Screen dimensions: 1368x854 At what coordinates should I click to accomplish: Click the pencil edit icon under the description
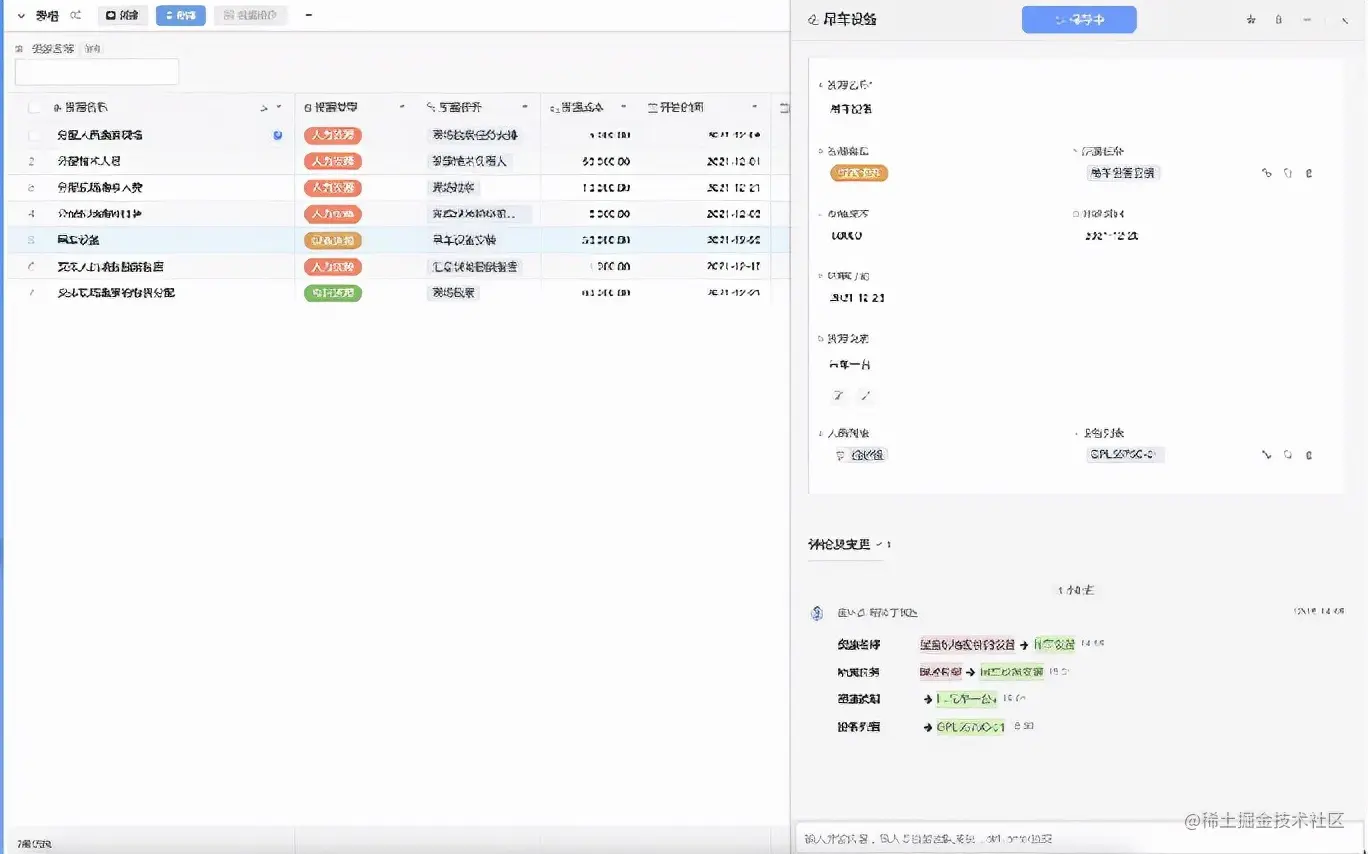(866, 396)
